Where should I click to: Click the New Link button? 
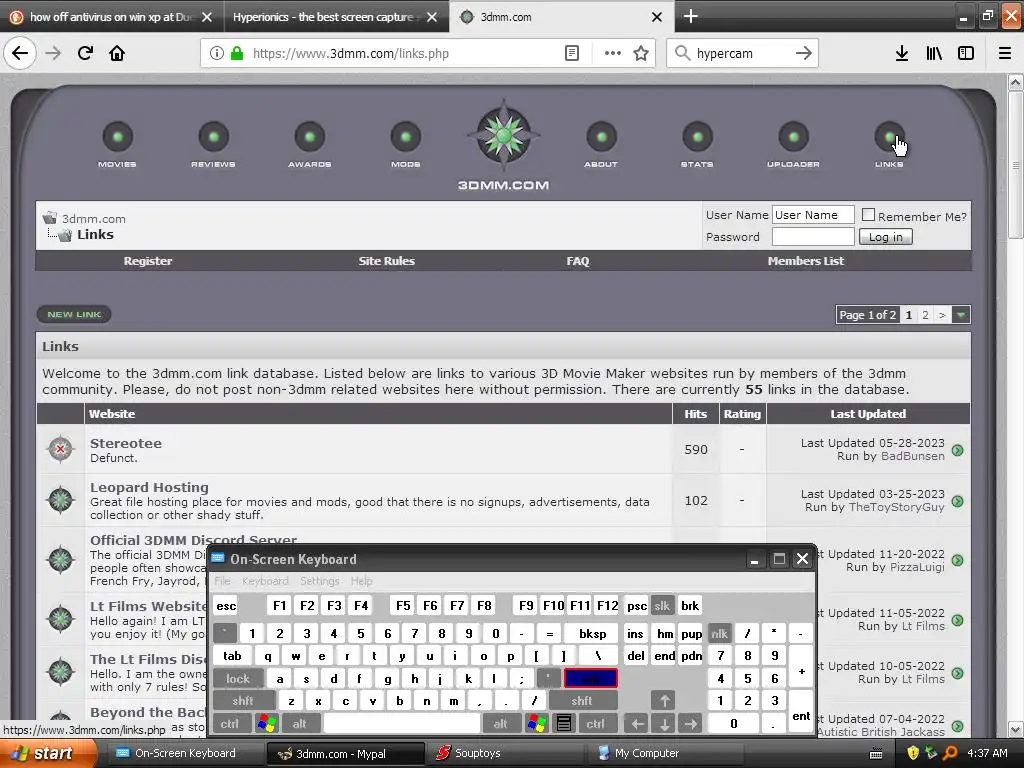pyautogui.click(x=74, y=314)
